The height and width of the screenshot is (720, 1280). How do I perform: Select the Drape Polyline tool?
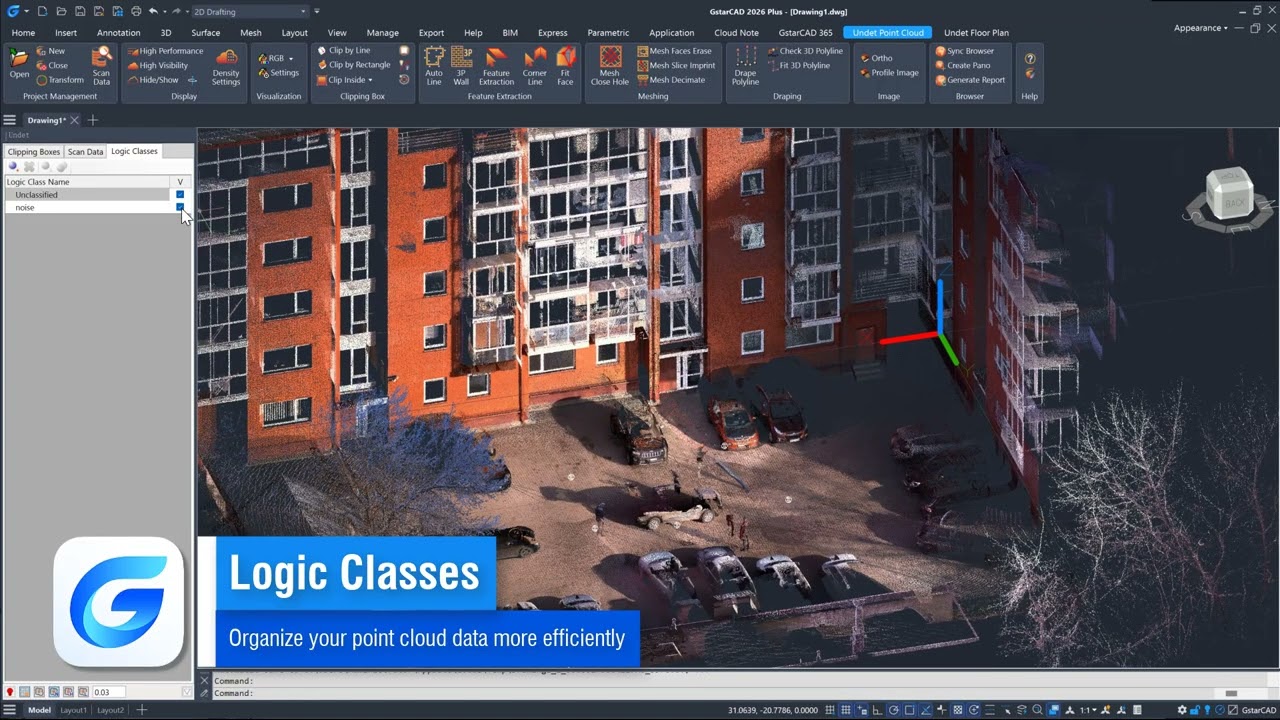tap(745, 65)
